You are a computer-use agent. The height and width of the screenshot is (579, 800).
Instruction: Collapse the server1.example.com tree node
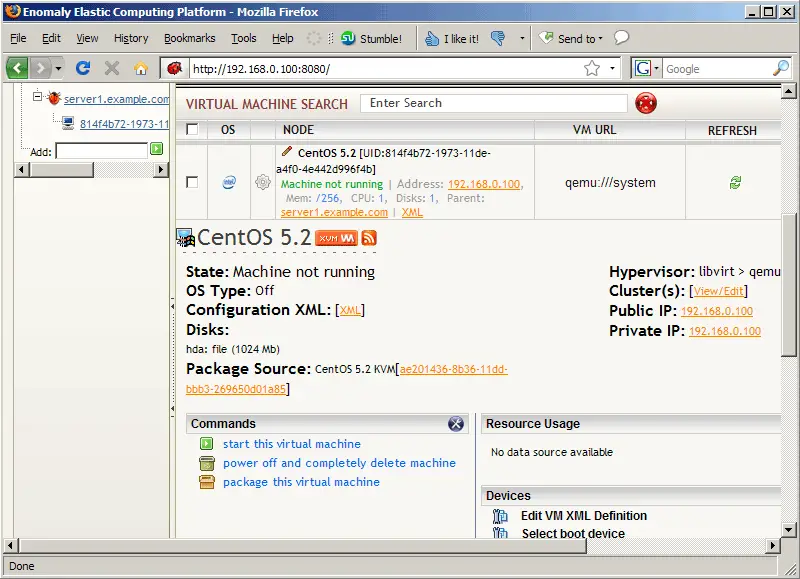[x=37, y=96]
